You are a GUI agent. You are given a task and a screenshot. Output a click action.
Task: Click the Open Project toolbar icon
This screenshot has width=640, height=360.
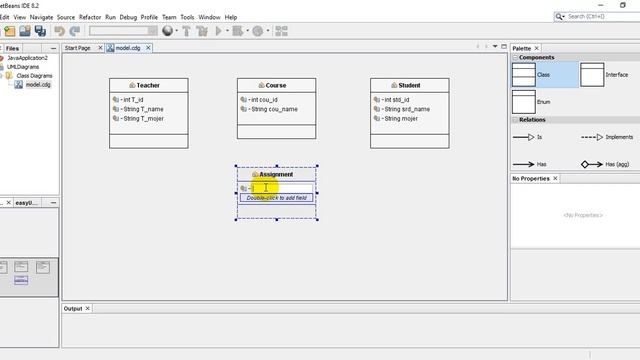tap(25, 31)
